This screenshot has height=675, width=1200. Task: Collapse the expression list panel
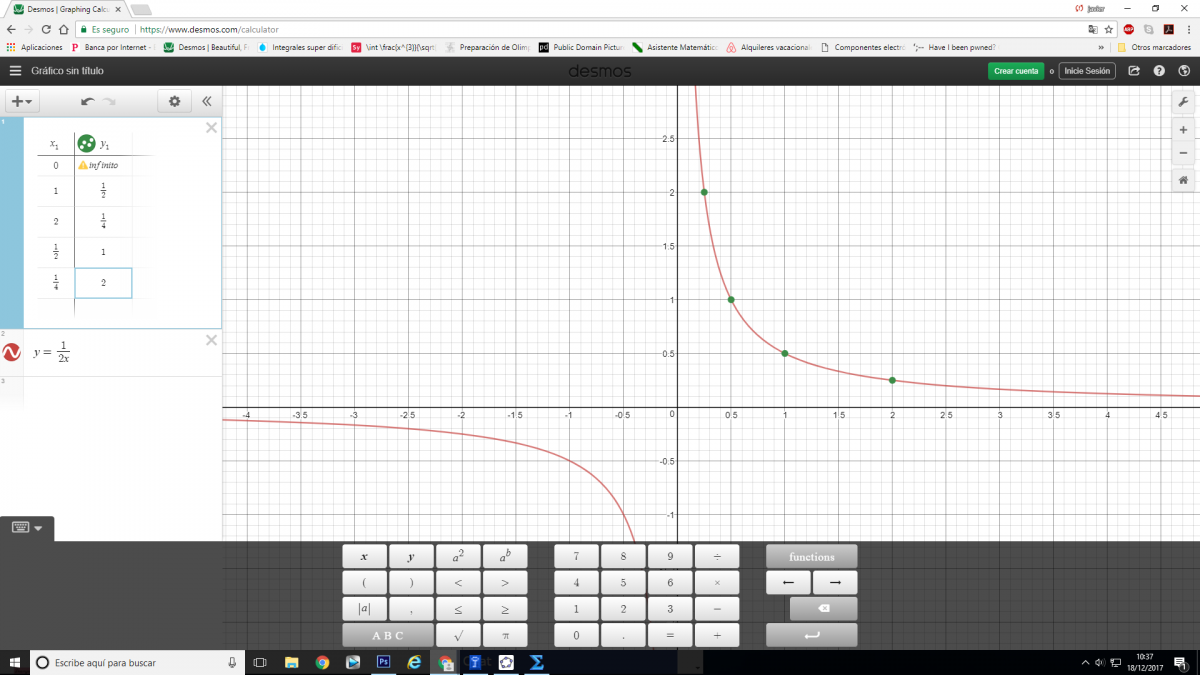207,101
